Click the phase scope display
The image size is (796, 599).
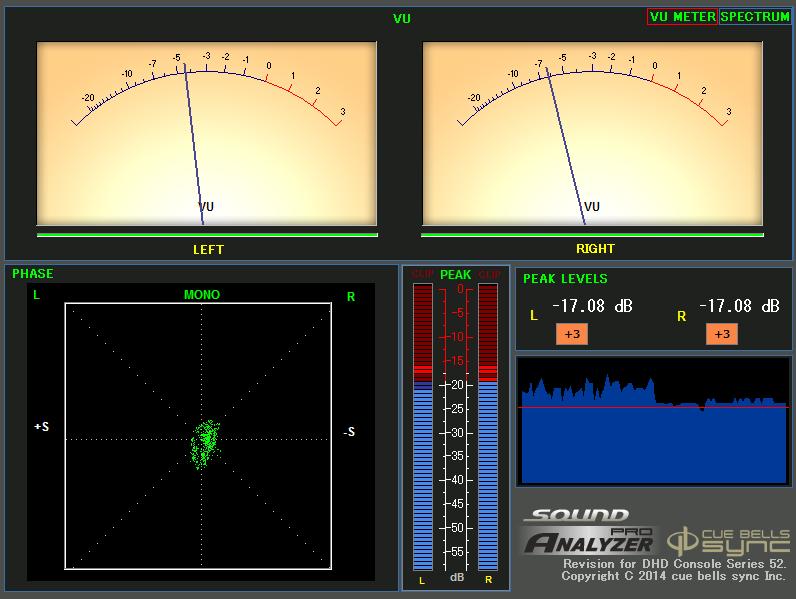click(x=198, y=435)
